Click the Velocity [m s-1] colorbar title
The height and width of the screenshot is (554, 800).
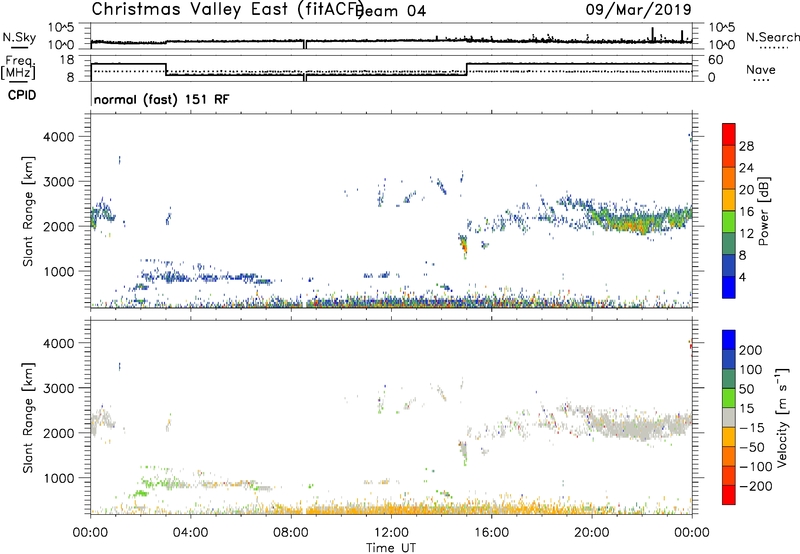[782, 417]
